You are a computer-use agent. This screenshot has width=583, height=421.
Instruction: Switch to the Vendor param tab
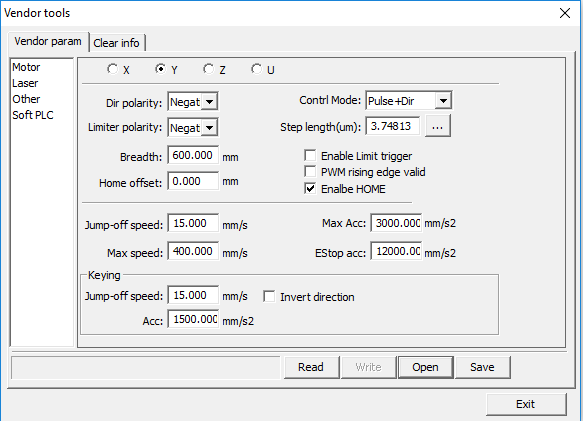(48, 41)
